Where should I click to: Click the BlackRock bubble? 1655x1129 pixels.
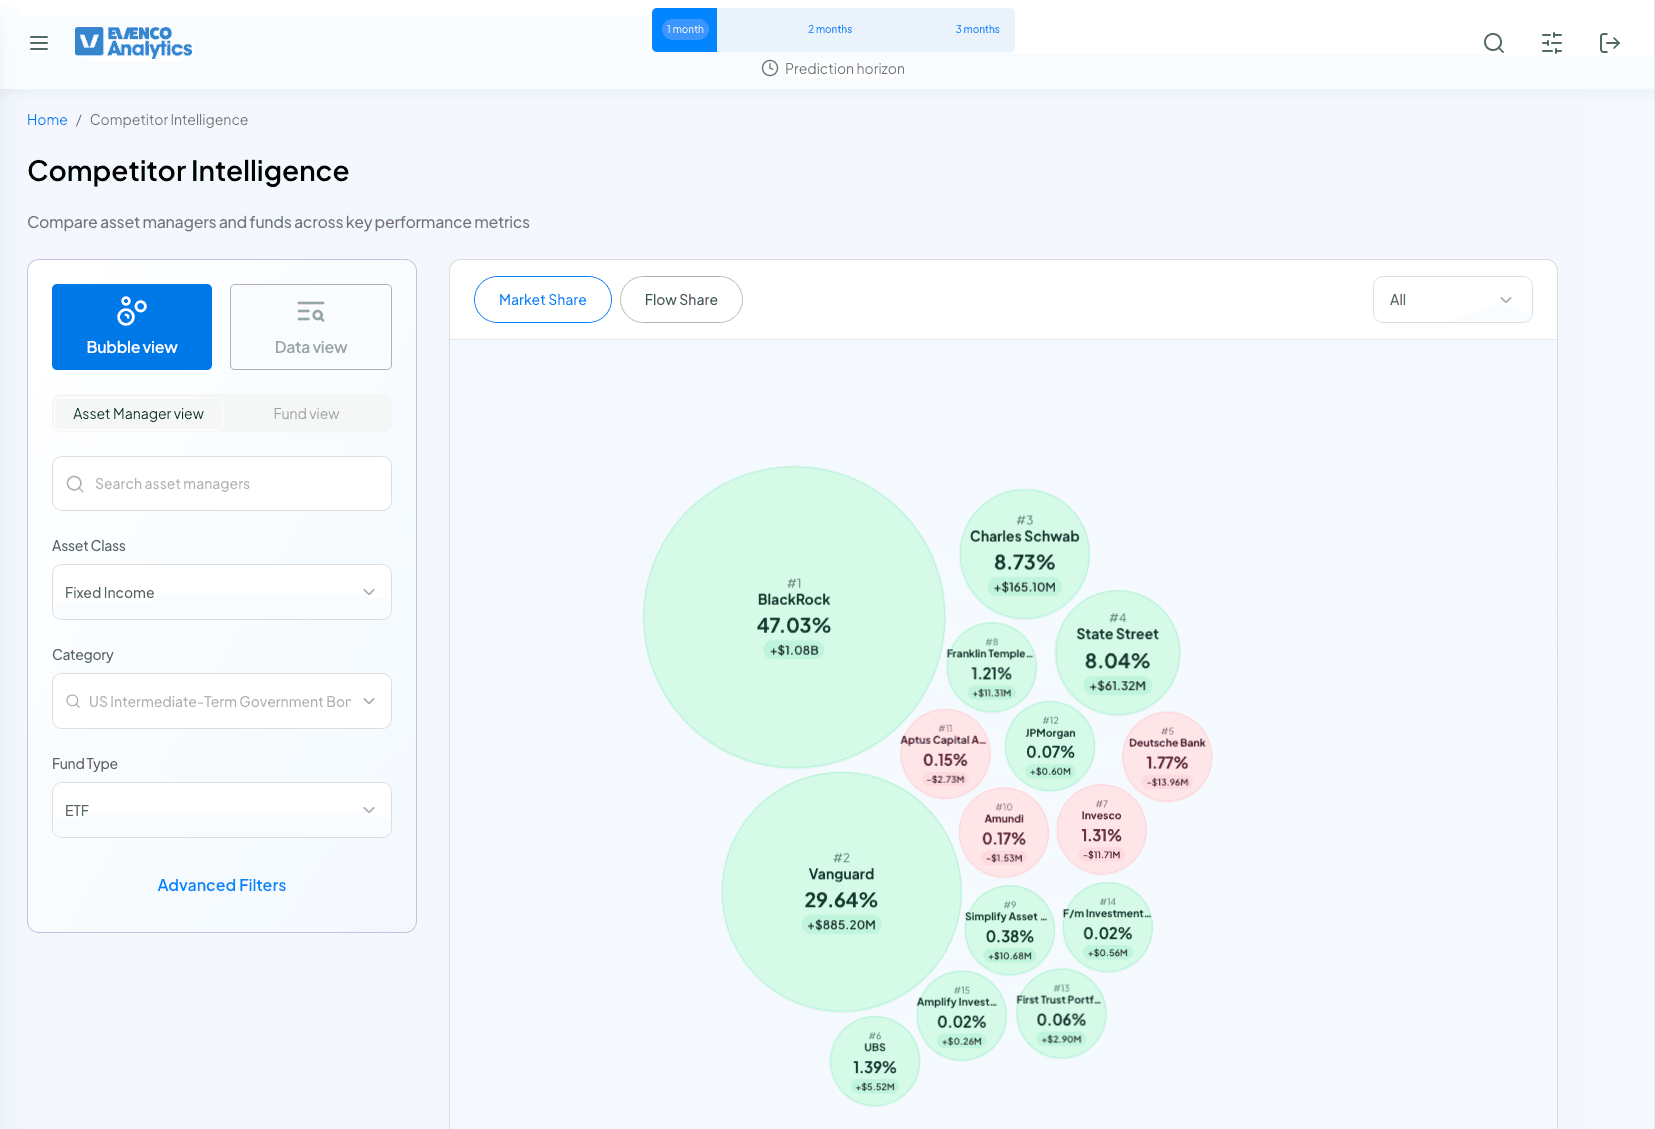pos(794,617)
